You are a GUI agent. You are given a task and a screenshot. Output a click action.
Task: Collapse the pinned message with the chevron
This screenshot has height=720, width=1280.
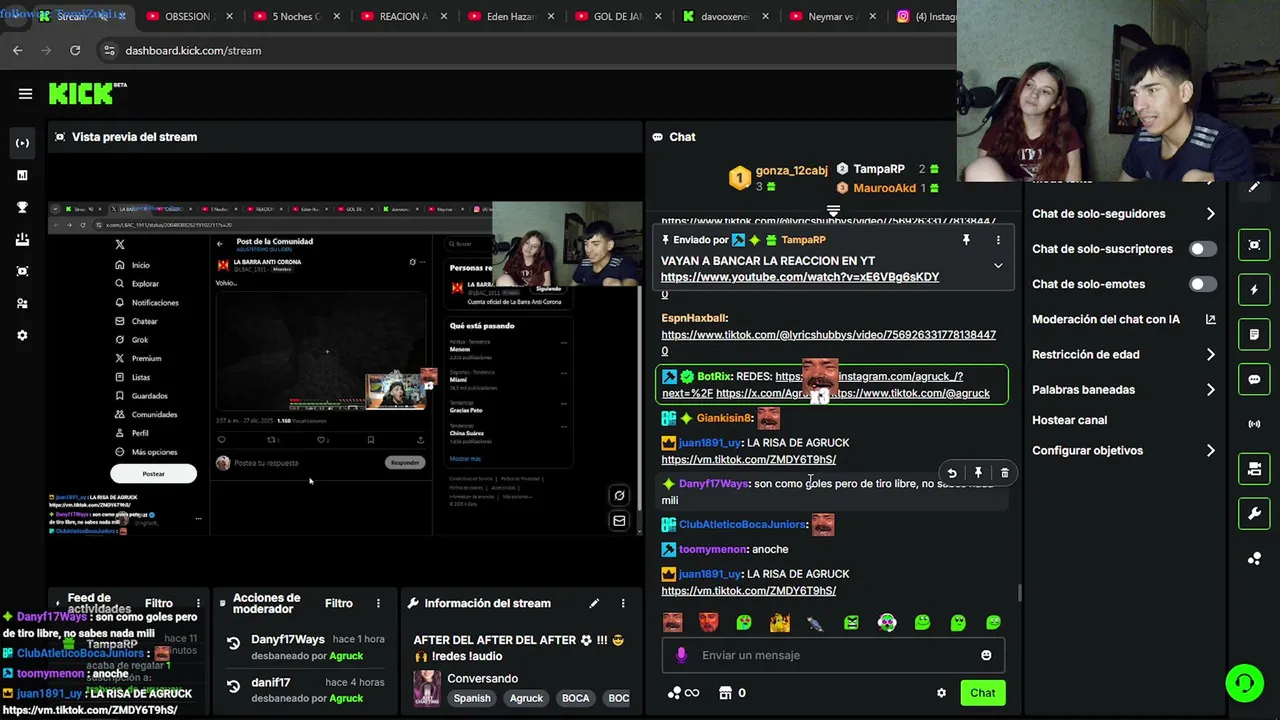[x=998, y=265]
